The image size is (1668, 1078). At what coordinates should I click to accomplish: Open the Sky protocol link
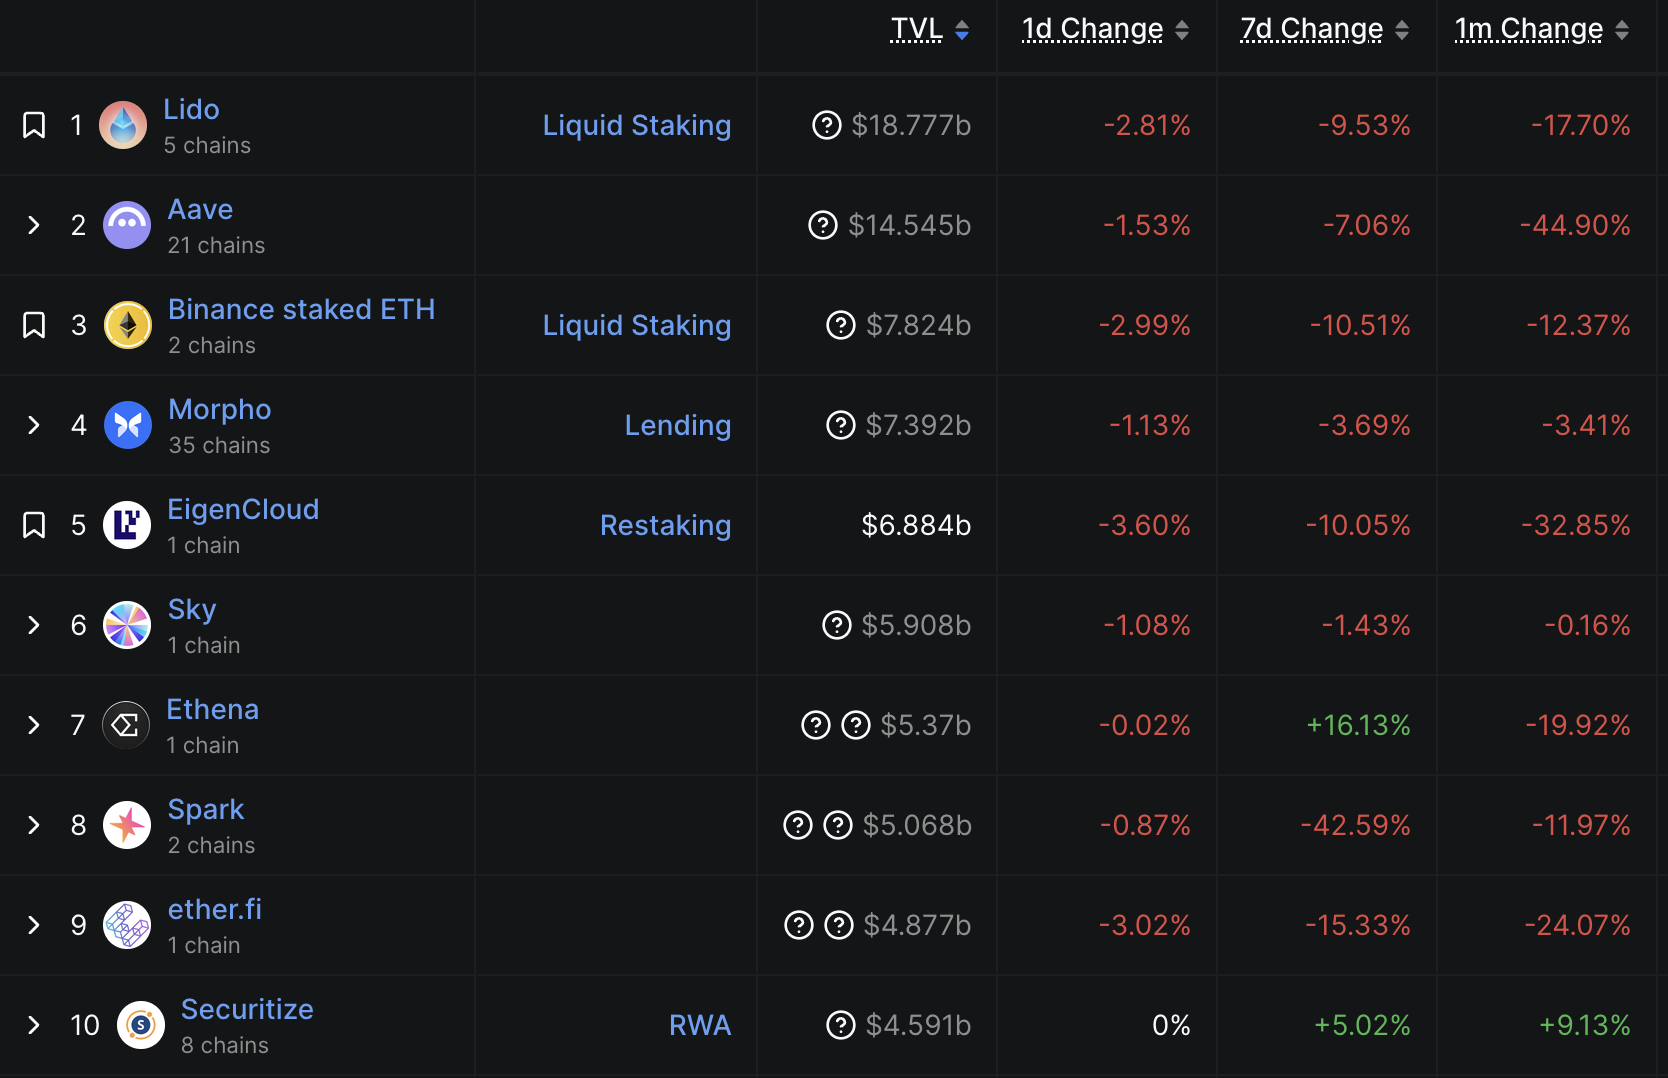tap(192, 609)
